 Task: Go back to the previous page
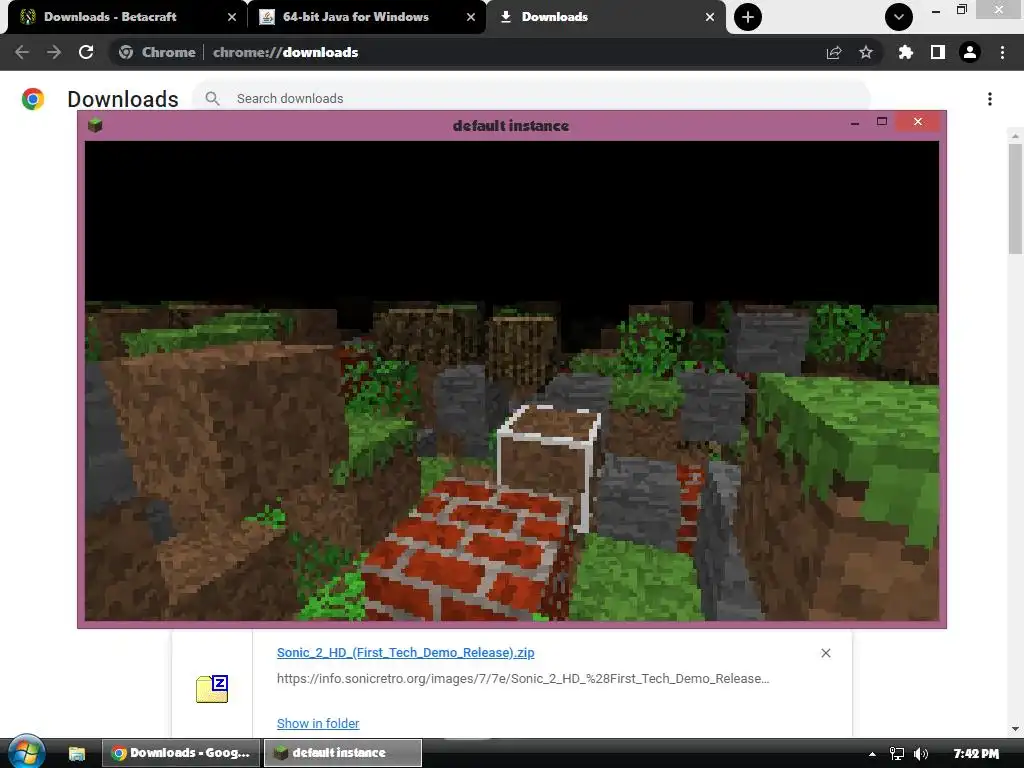tap(22, 52)
